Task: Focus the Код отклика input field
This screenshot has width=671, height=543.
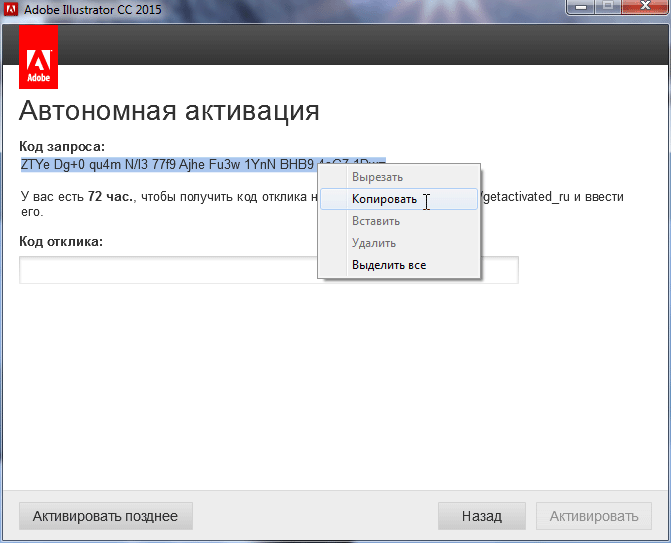Action: 269,270
